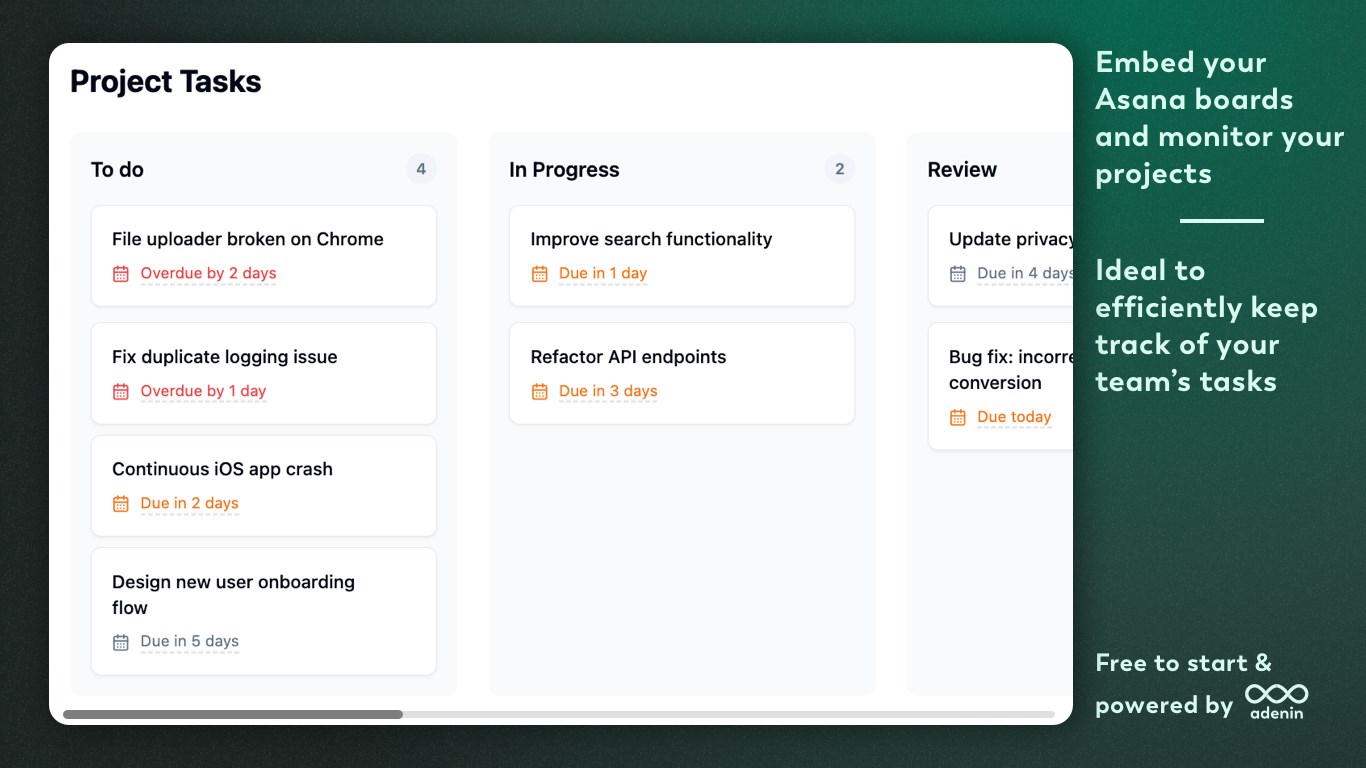Screen dimensions: 1366x768
Task: Click calendar icon on onboarding flow task
Action: [121, 642]
